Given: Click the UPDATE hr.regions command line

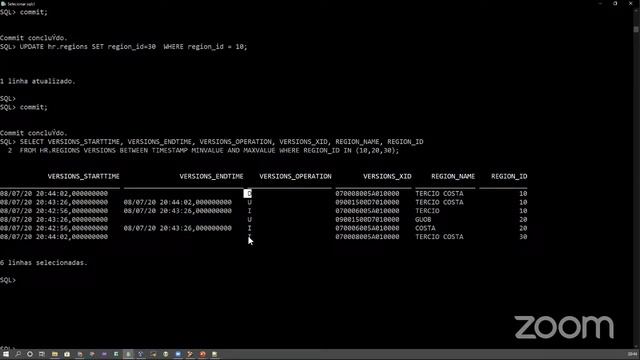Looking at the screenshot, I should [x=124, y=47].
